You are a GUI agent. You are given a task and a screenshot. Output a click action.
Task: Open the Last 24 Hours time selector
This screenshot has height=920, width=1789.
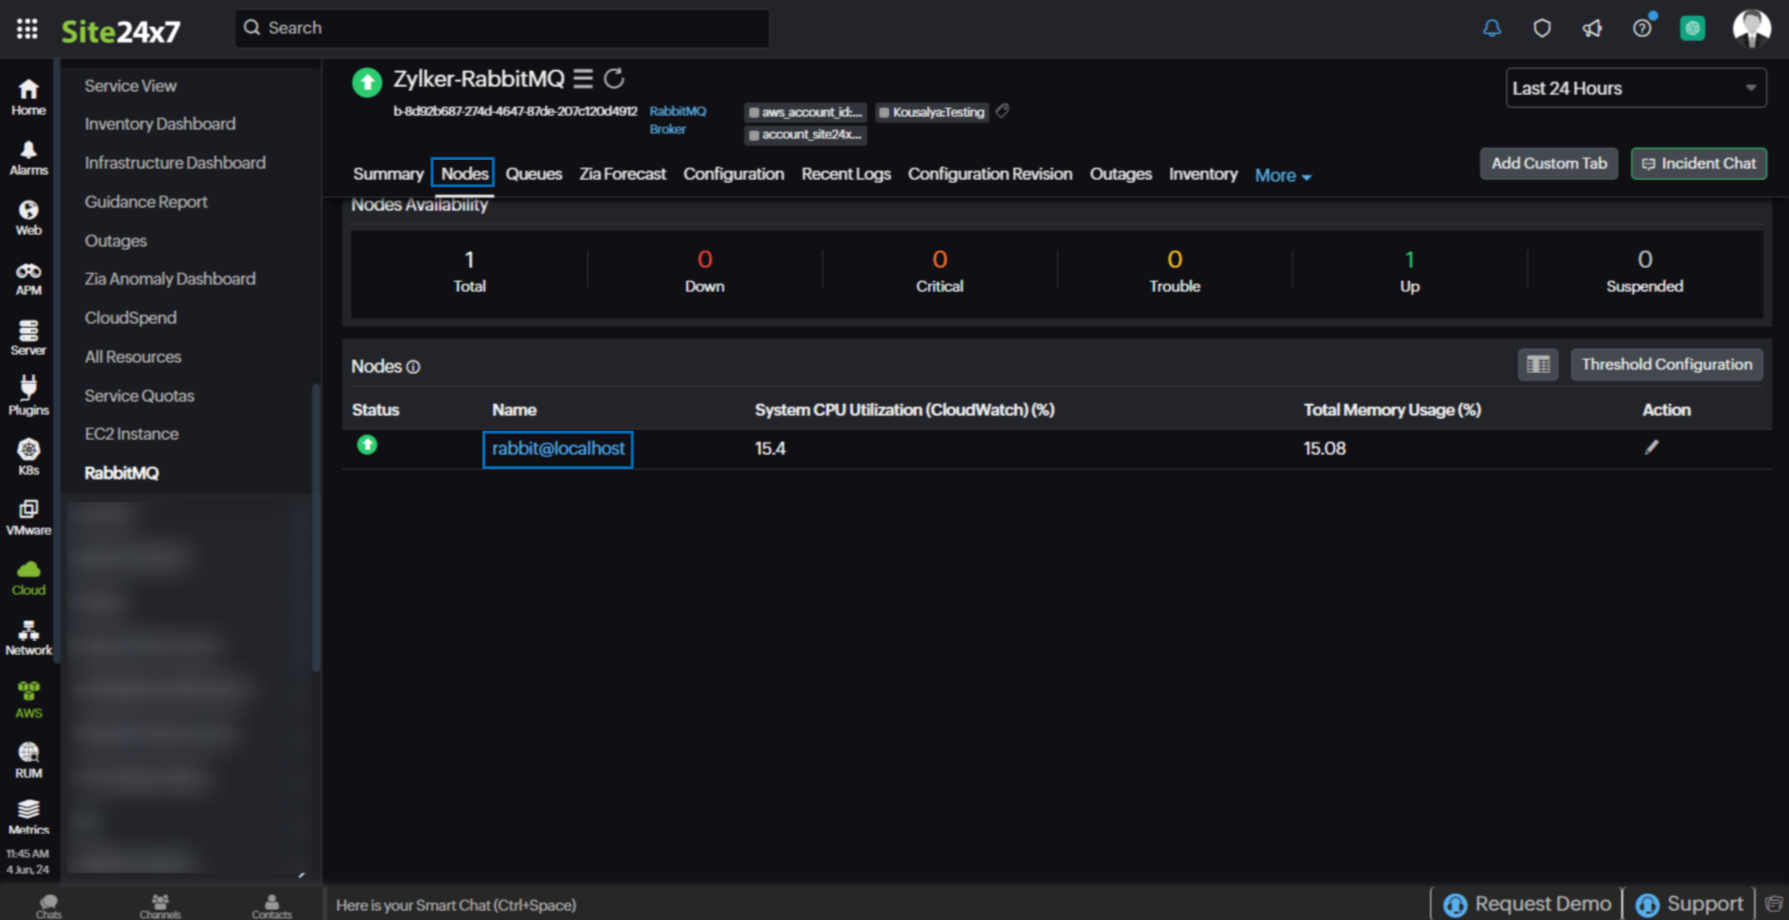pyautogui.click(x=1634, y=88)
